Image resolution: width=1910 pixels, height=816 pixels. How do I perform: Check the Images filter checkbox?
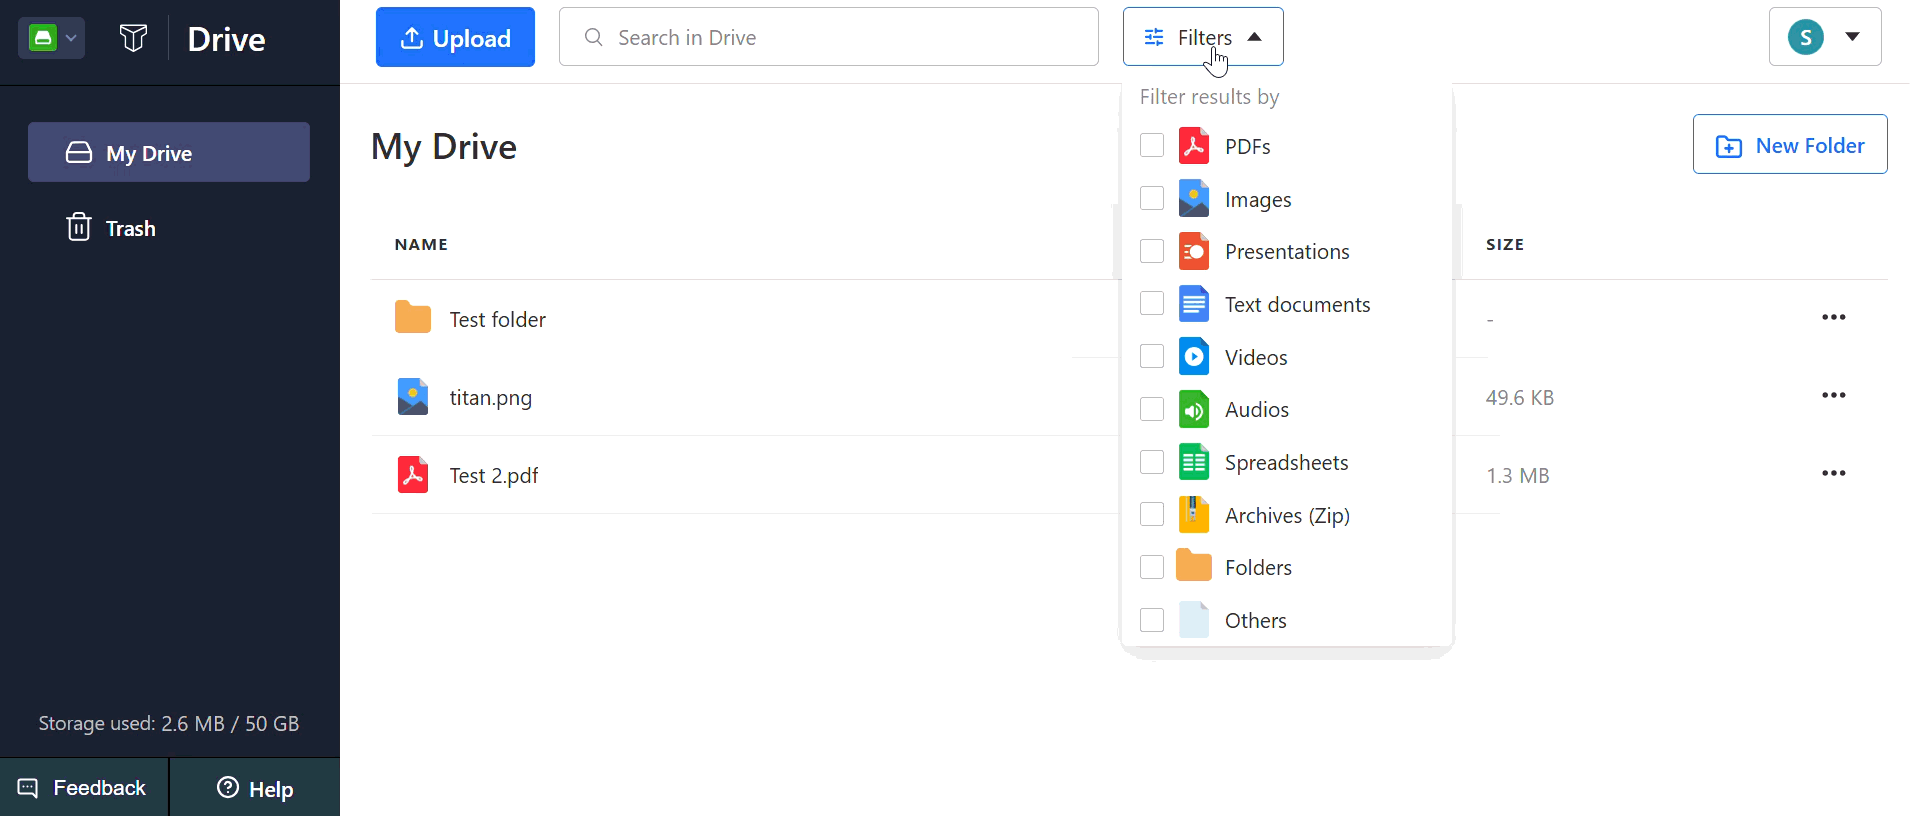pyautogui.click(x=1152, y=198)
